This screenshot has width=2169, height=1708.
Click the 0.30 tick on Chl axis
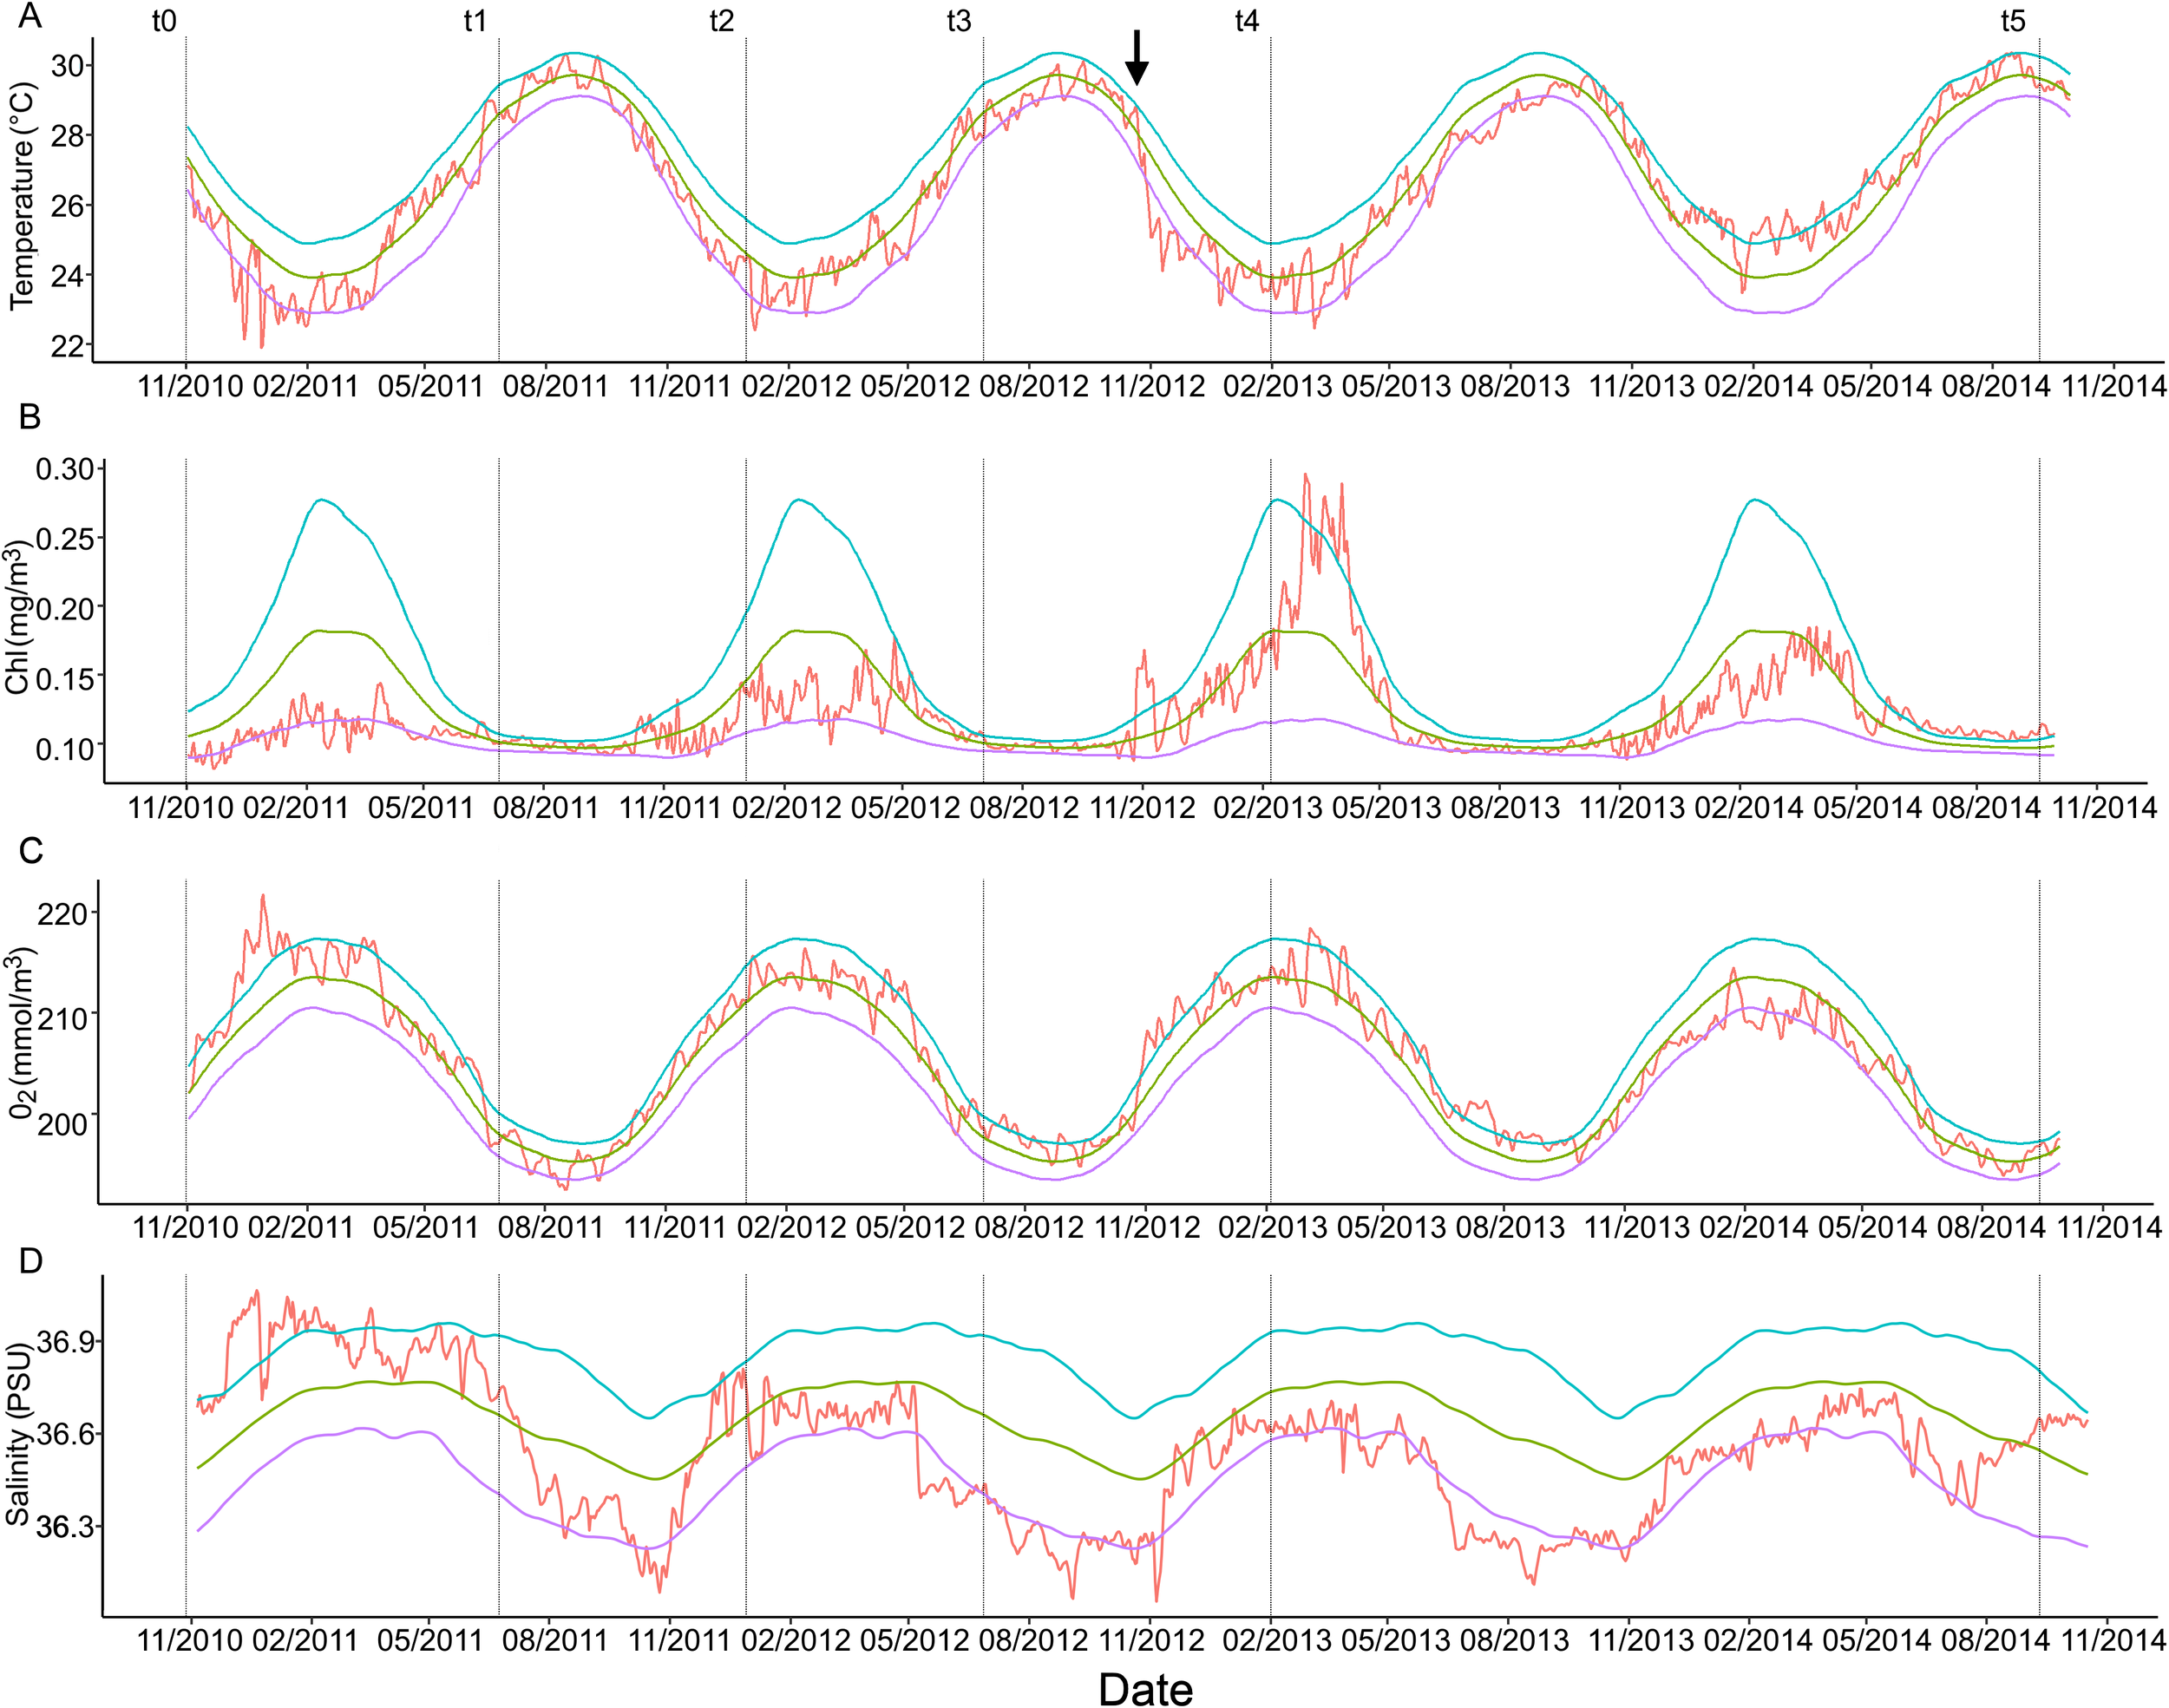(64, 469)
